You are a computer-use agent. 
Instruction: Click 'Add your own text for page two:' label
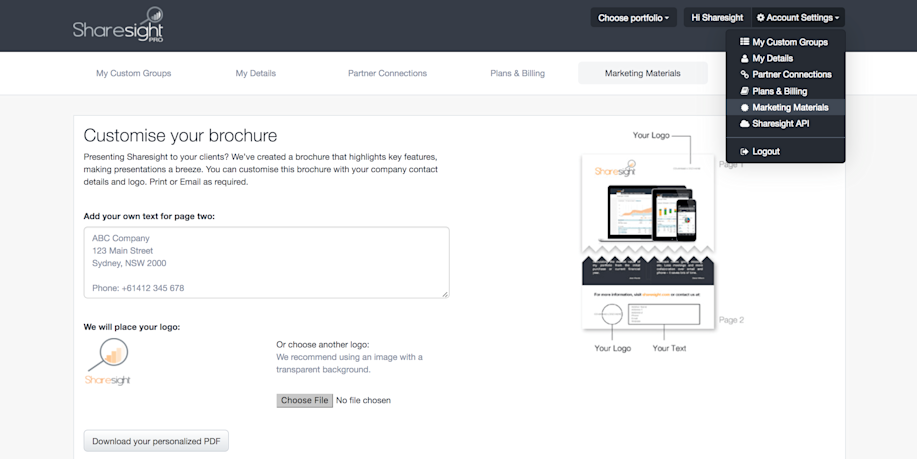[149, 216]
